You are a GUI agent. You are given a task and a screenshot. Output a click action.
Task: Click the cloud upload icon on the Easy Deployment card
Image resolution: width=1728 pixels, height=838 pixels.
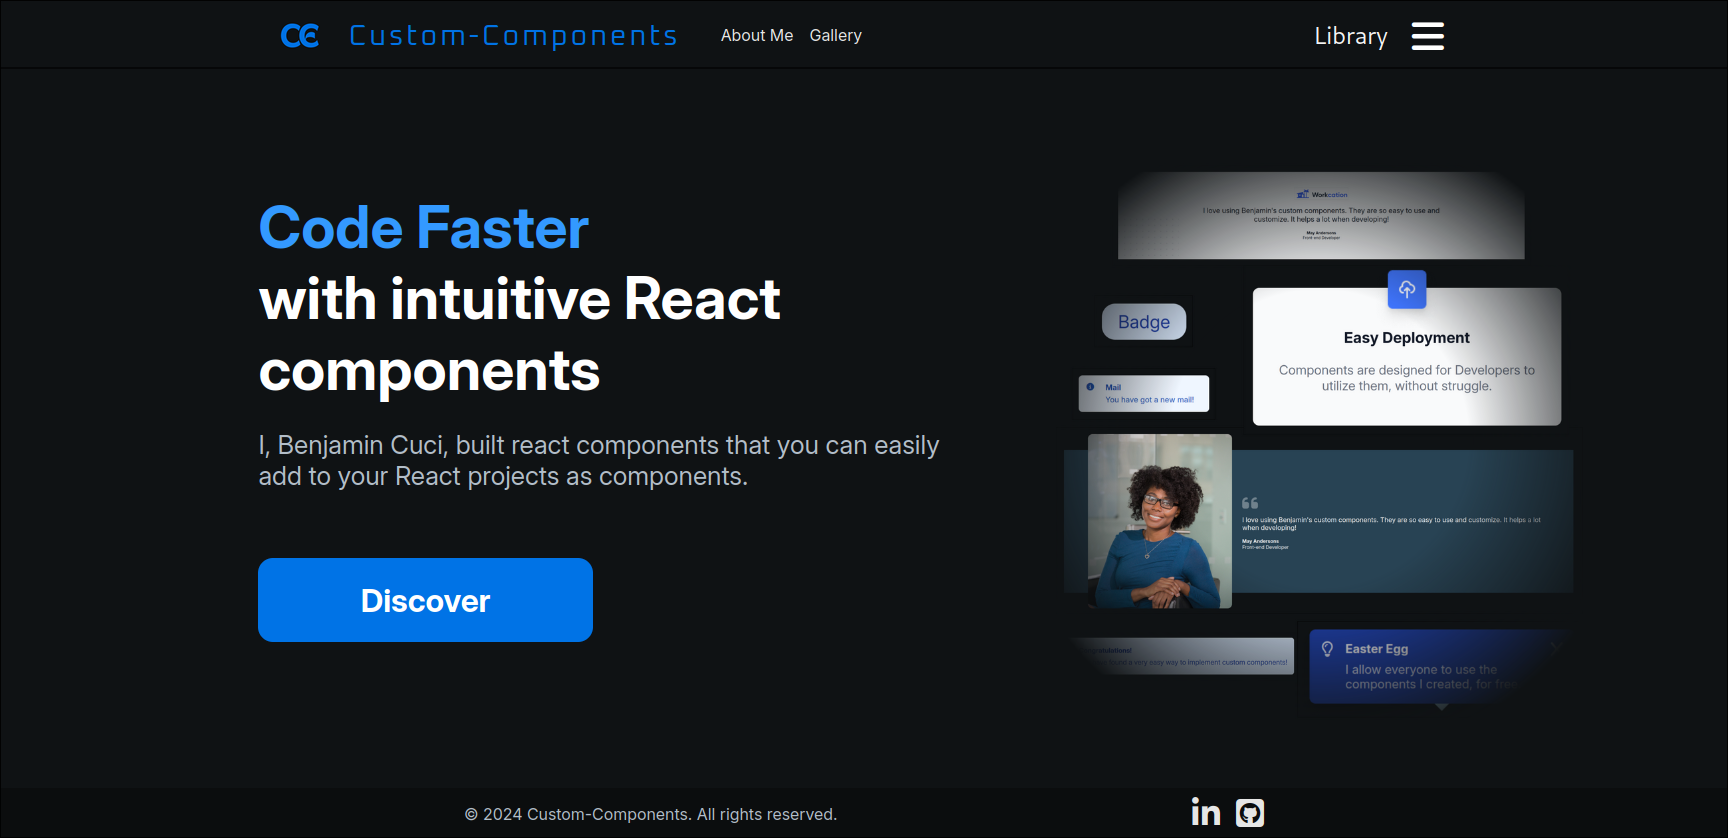(x=1407, y=289)
